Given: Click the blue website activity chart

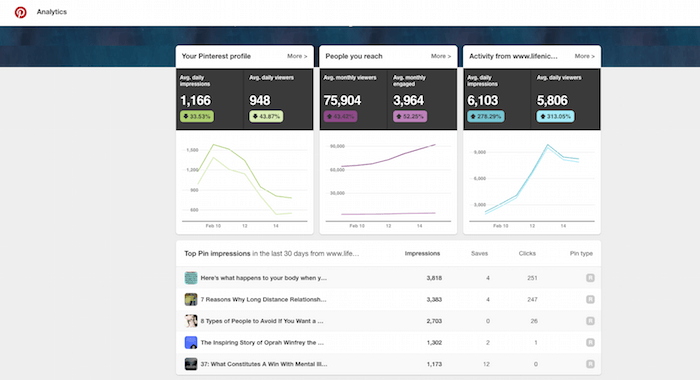Looking at the screenshot, I should tap(532, 182).
